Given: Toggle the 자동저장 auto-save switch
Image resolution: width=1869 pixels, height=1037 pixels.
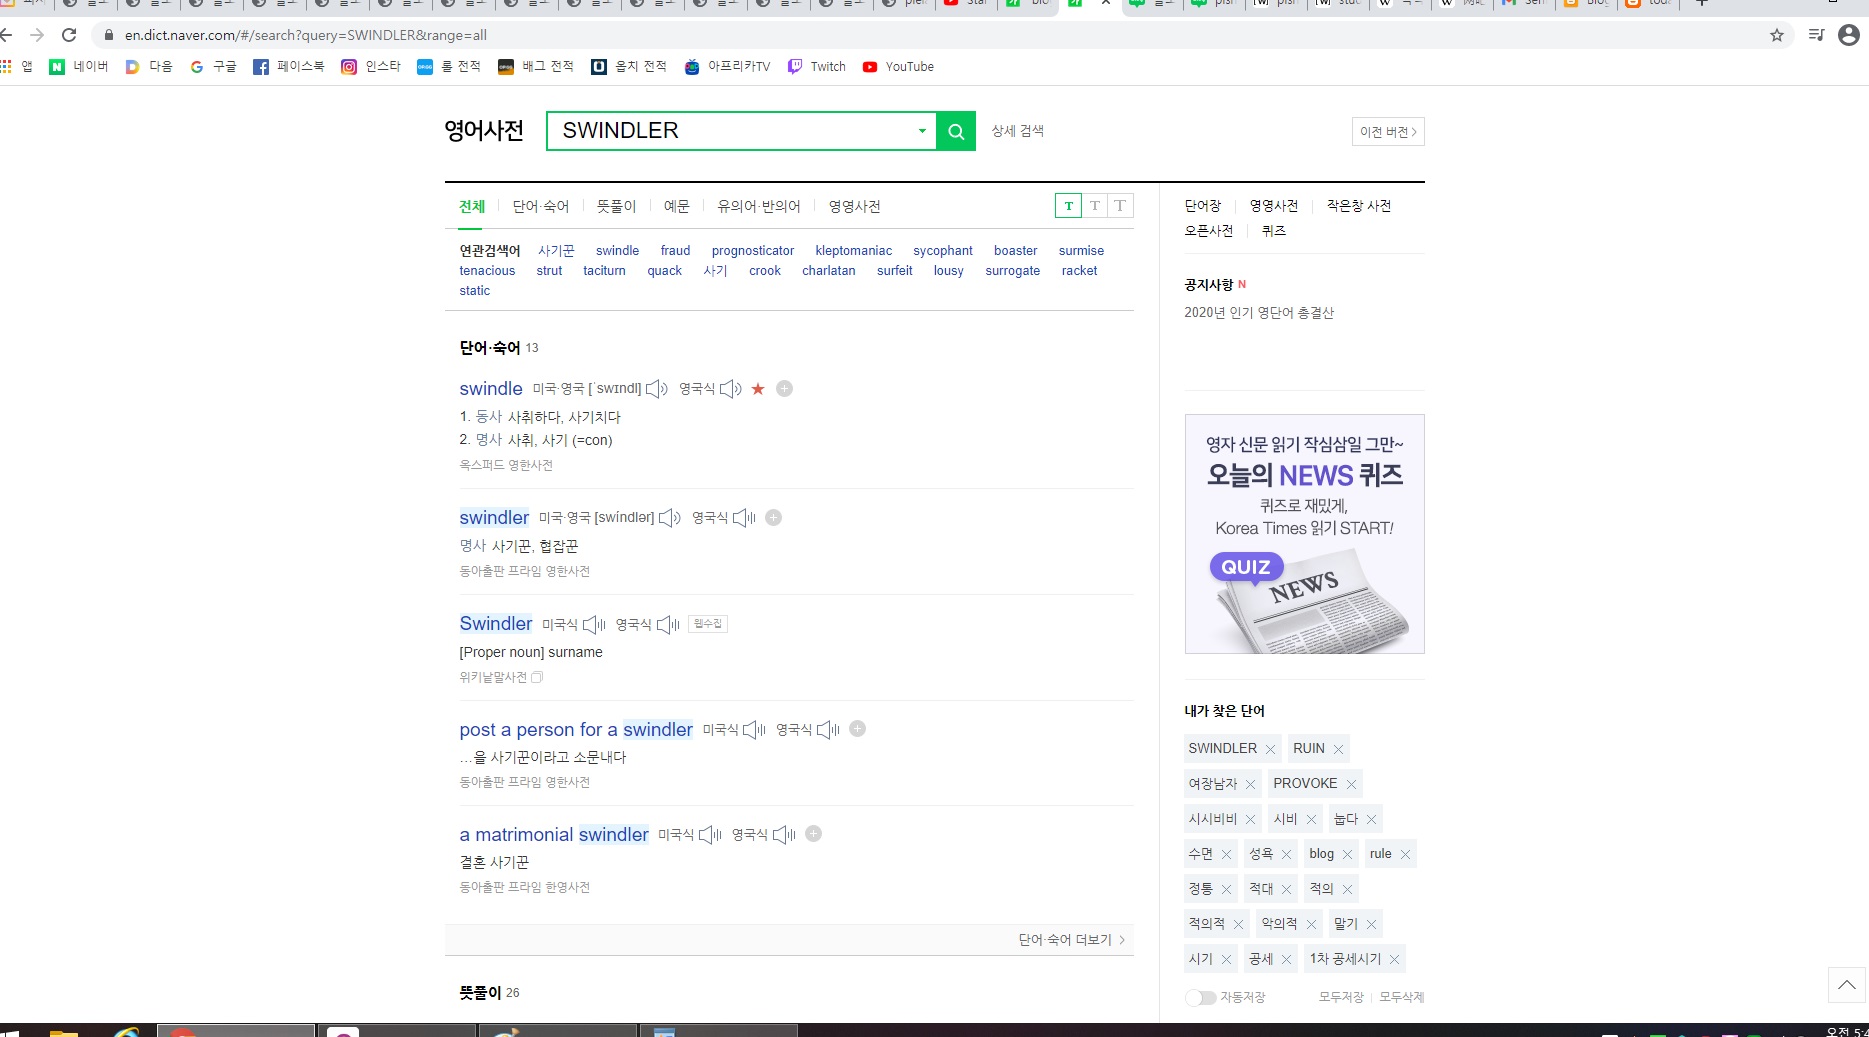Looking at the screenshot, I should pyautogui.click(x=1200, y=998).
